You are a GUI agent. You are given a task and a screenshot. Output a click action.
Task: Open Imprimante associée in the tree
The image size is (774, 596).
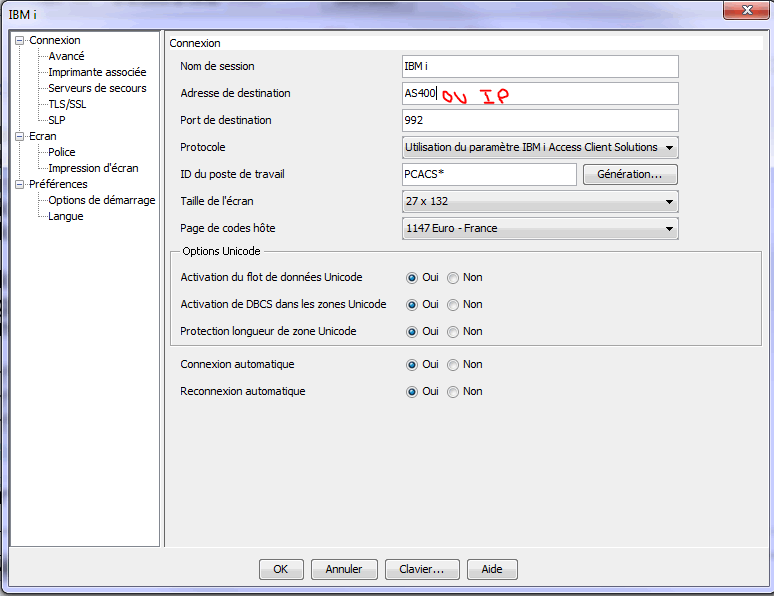pos(97,72)
